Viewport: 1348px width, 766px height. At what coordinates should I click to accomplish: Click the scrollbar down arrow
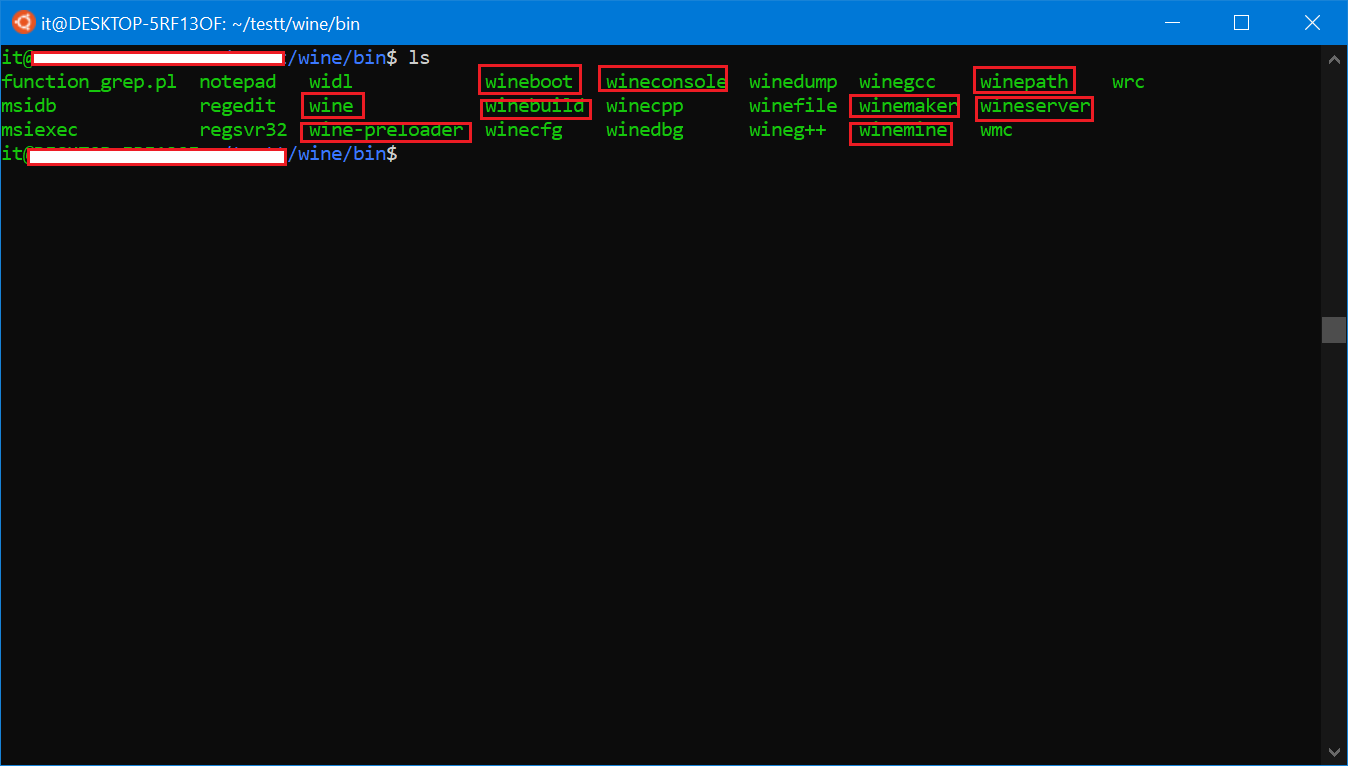pyautogui.click(x=1334, y=752)
